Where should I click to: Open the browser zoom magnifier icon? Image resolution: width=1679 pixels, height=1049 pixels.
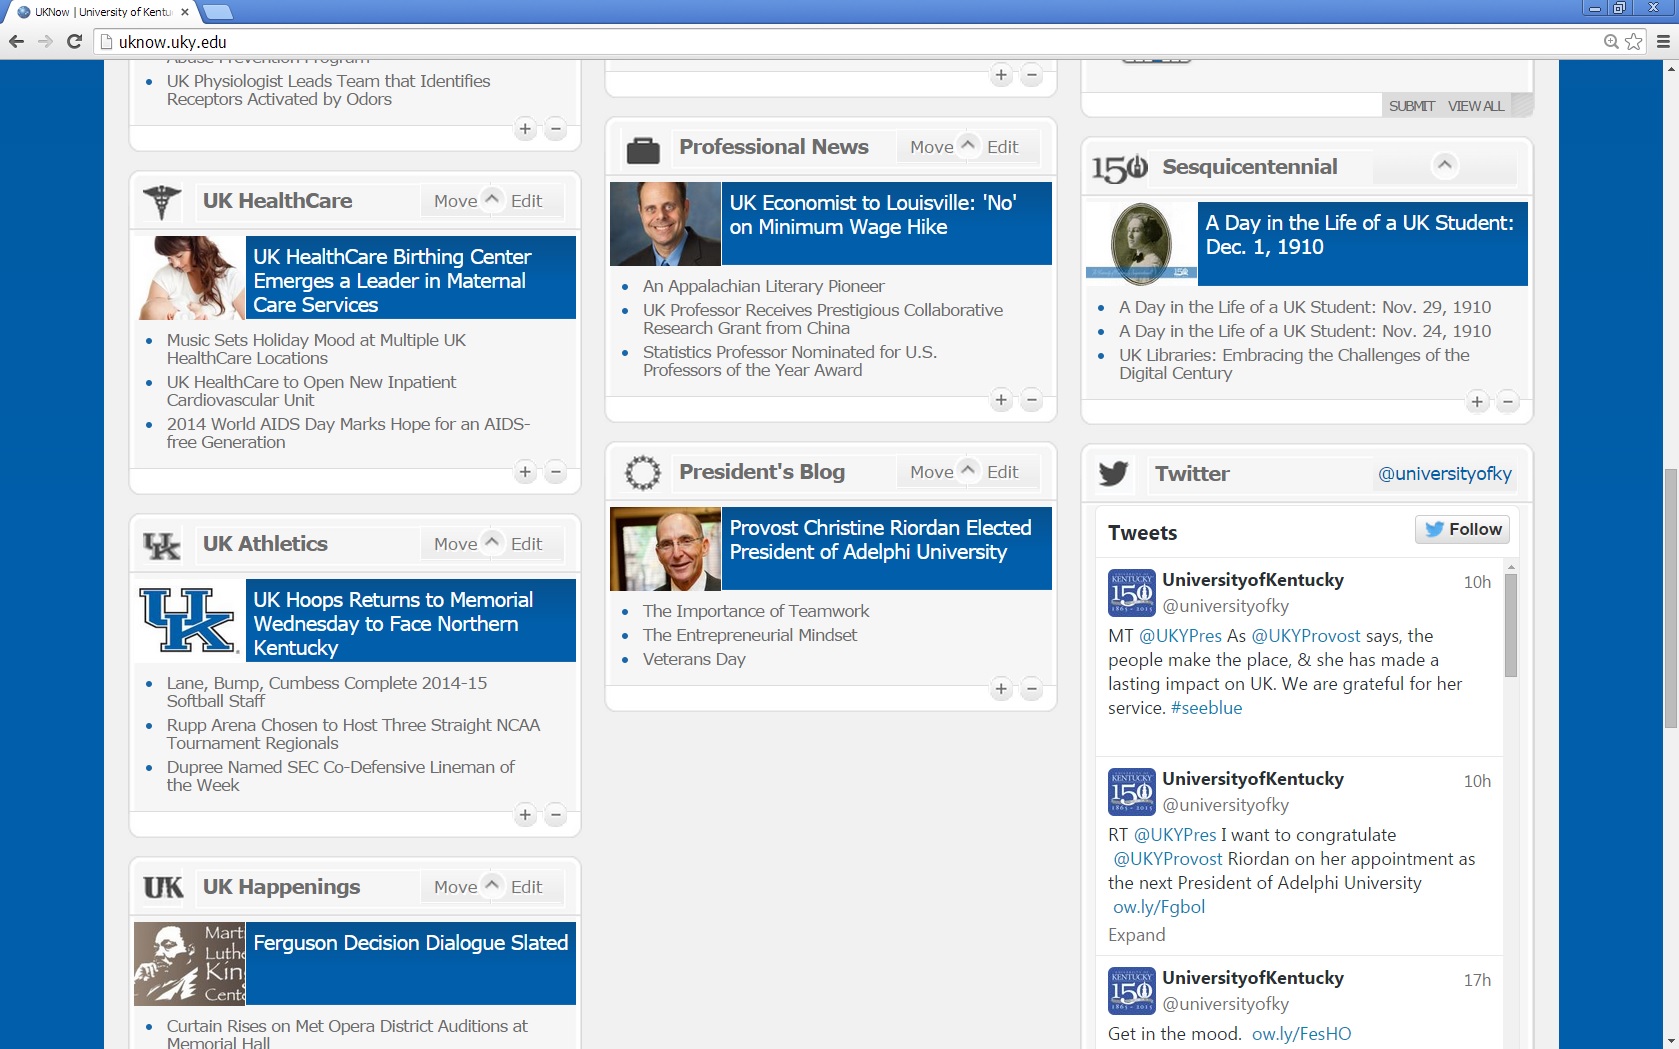1611,41
